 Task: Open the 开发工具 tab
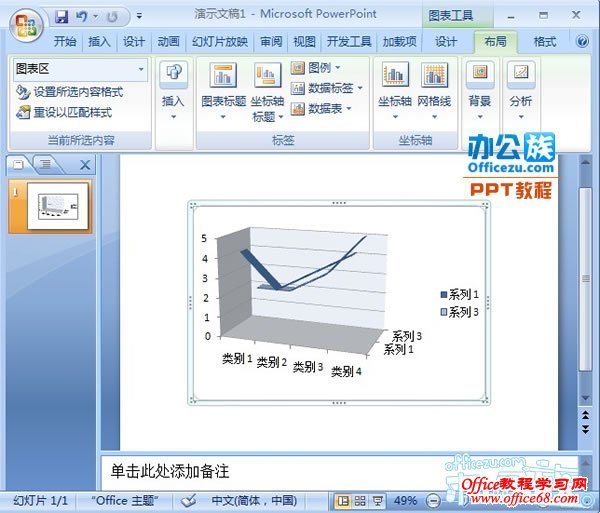(x=349, y=41)
